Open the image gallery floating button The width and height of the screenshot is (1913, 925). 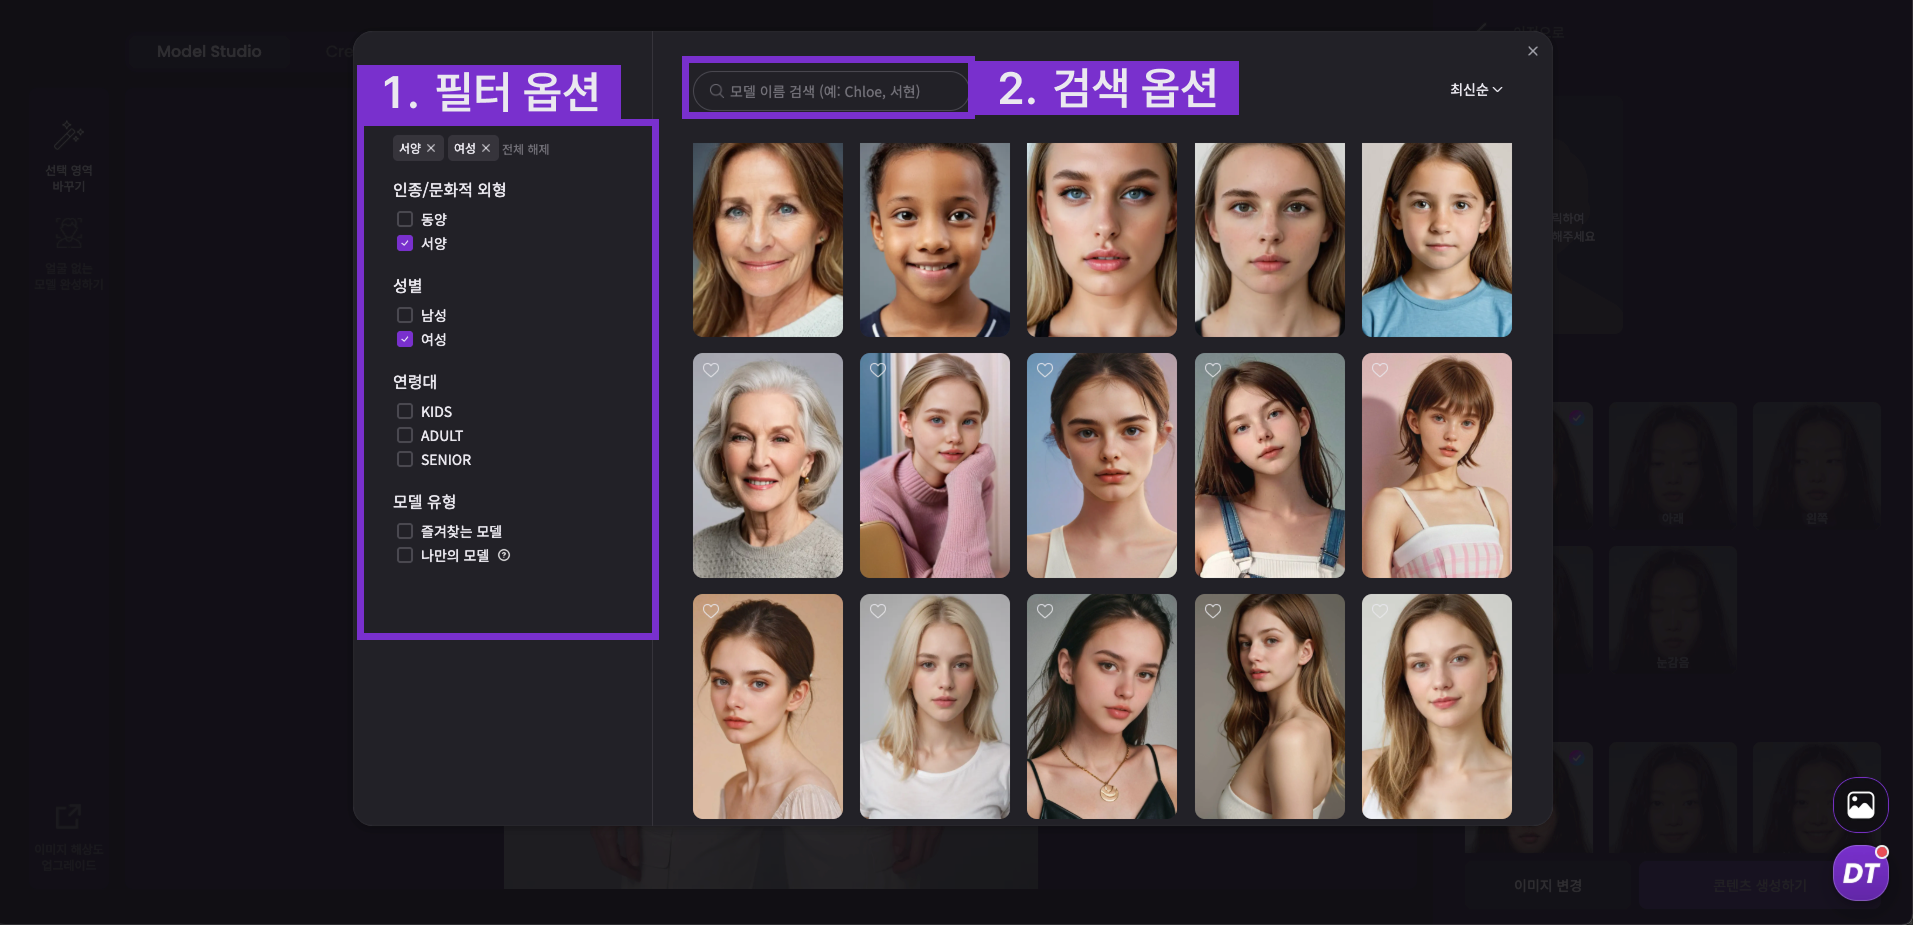pyautogui.click(x=1861, y=805)
